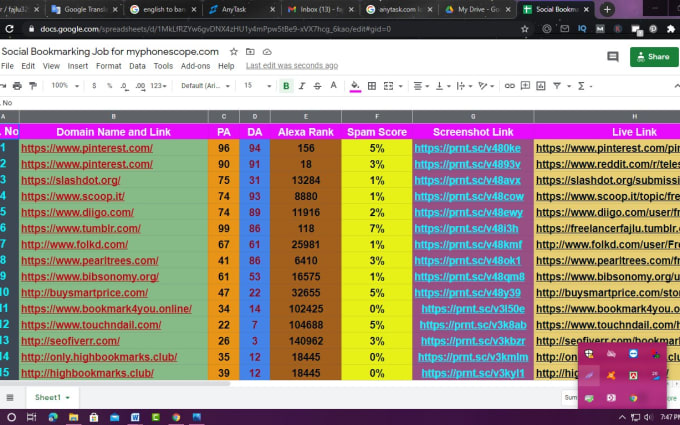
Task: Open the fill color picker
Action: (355, 86)
